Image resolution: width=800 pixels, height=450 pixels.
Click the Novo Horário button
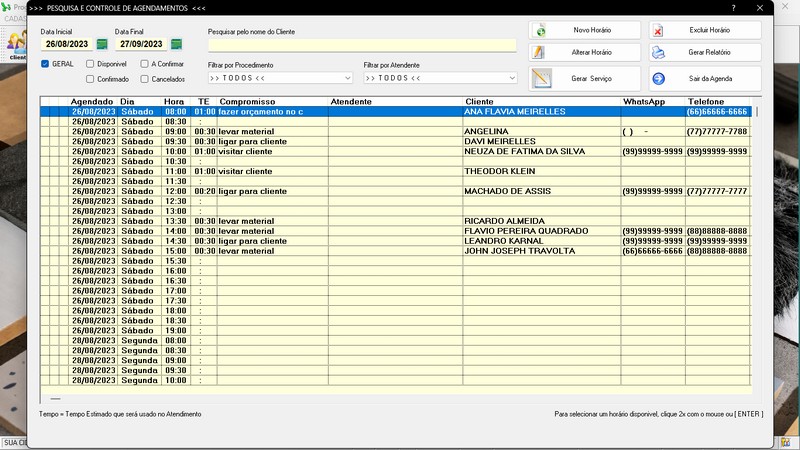click(x=585, y=30)
